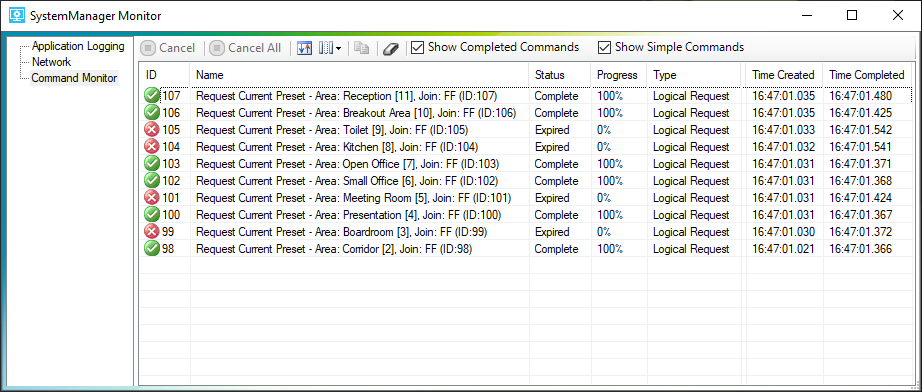
Task: Click the red error icon for ID 104
Action: [152, 146]
